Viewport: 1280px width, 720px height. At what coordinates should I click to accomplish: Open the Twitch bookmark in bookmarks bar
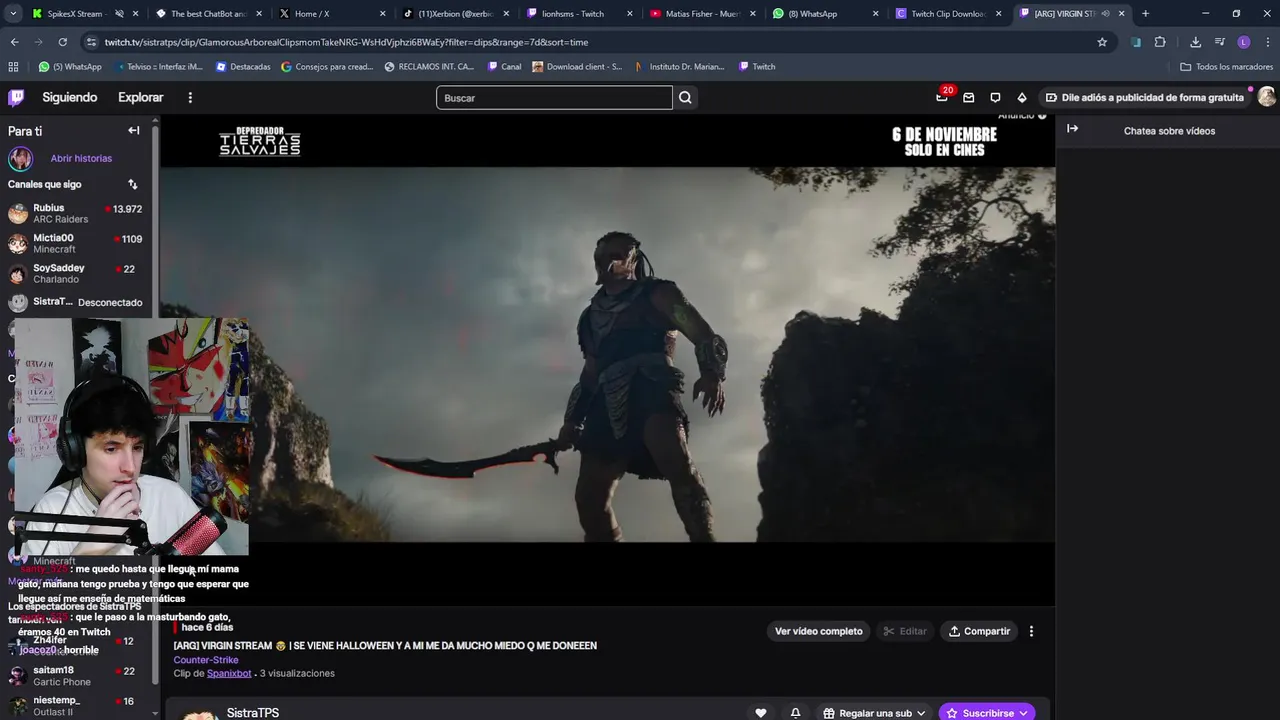[757, 67]
